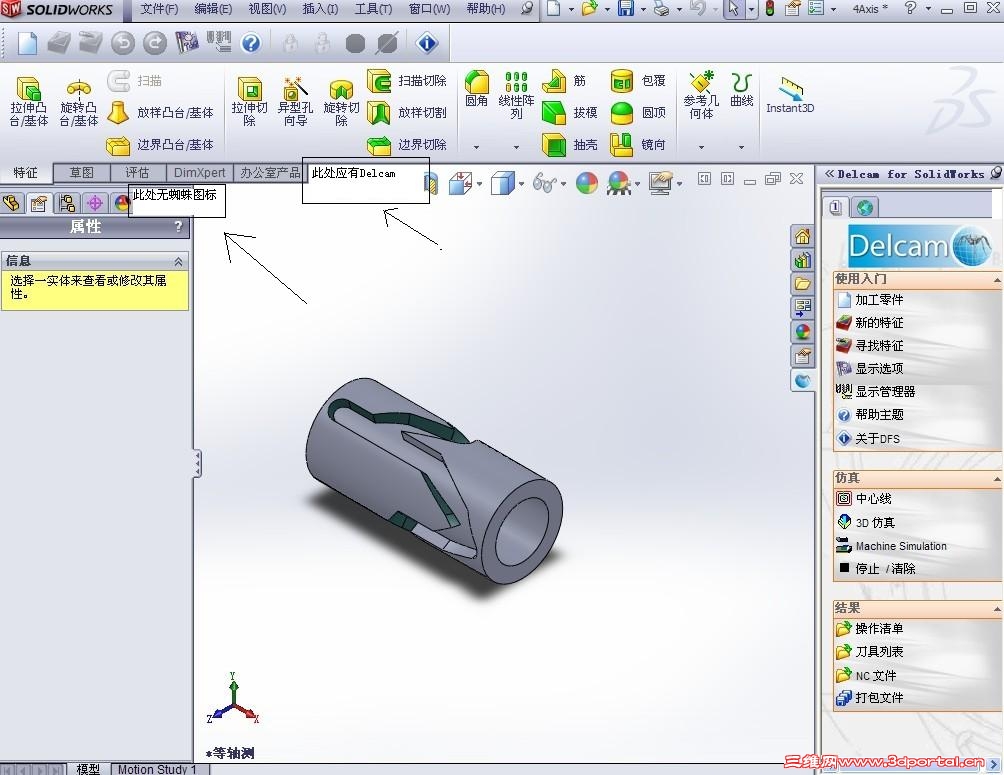Viewport: 1004px width, 775px height.
Task: Open 显示选项 in Delcam panel
Action: [x=871, y=369]
